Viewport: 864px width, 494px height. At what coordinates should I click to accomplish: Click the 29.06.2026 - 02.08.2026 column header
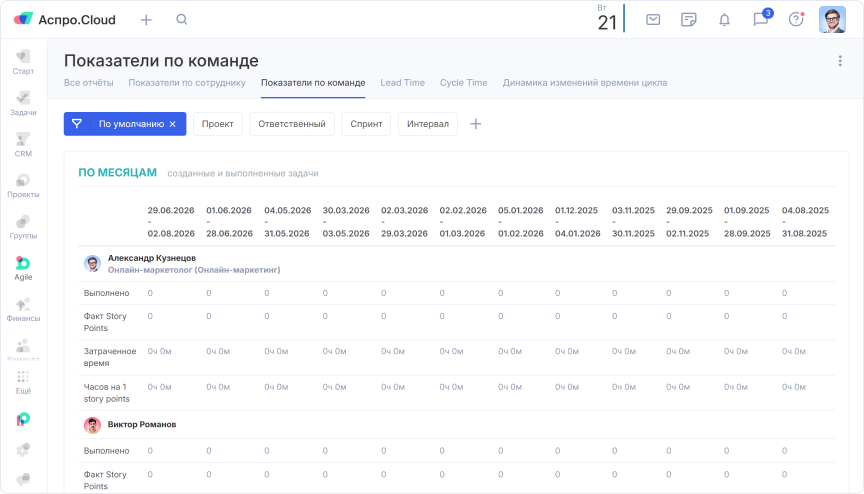click(171, 222)
